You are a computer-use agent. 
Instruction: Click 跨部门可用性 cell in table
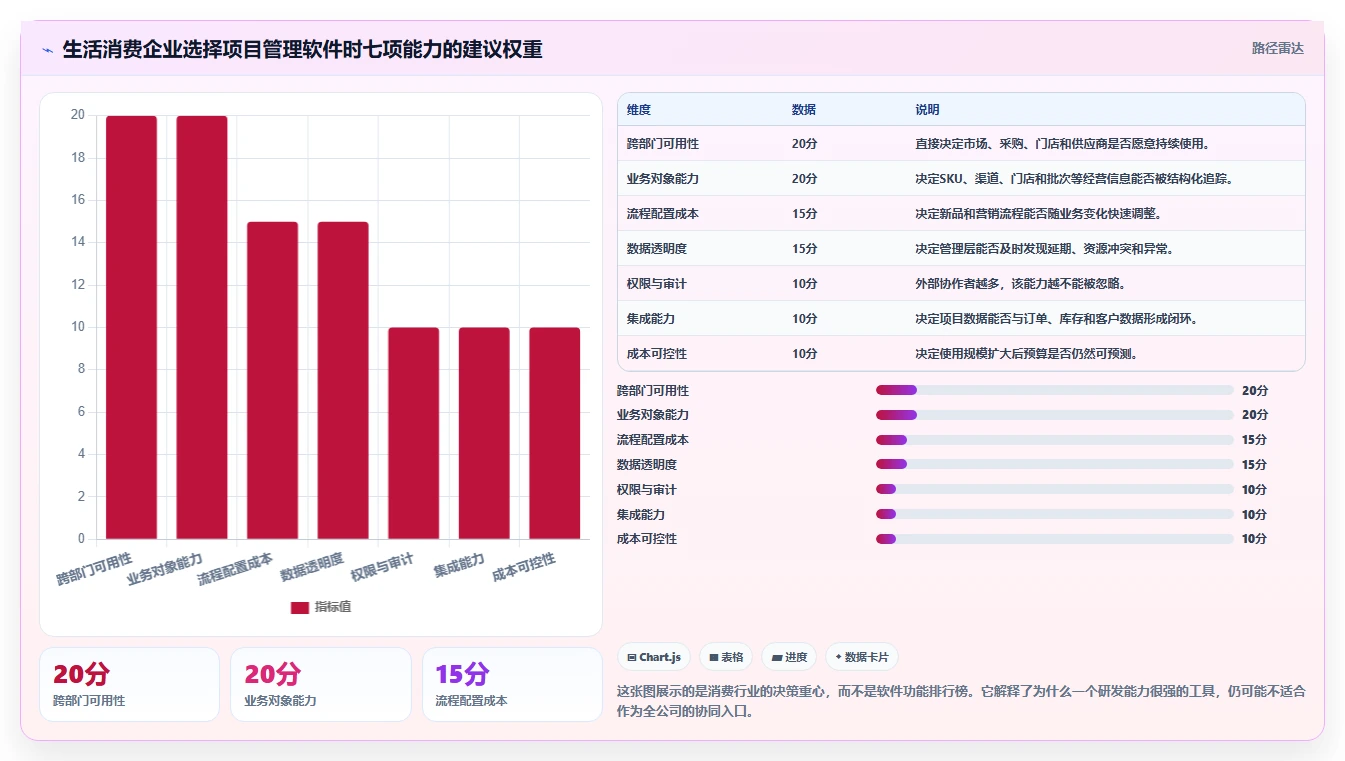point(663,144)
